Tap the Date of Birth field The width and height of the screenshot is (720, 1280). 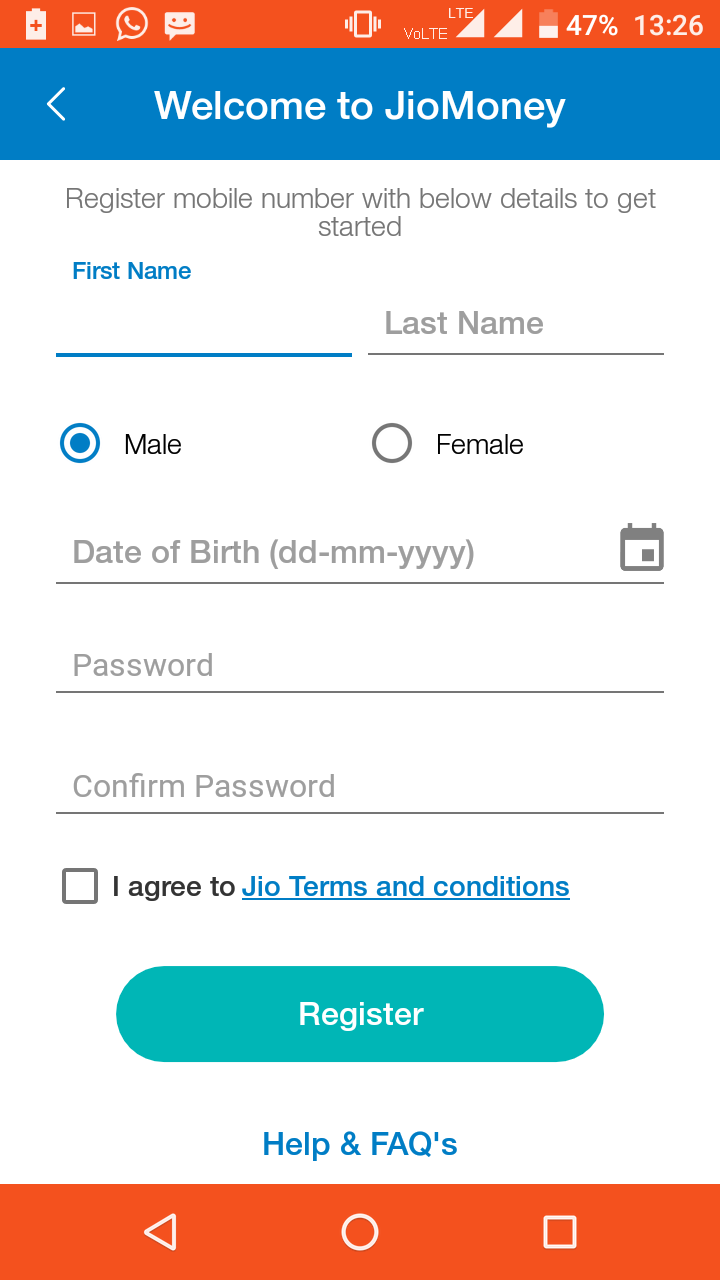(x=300, y=551)
